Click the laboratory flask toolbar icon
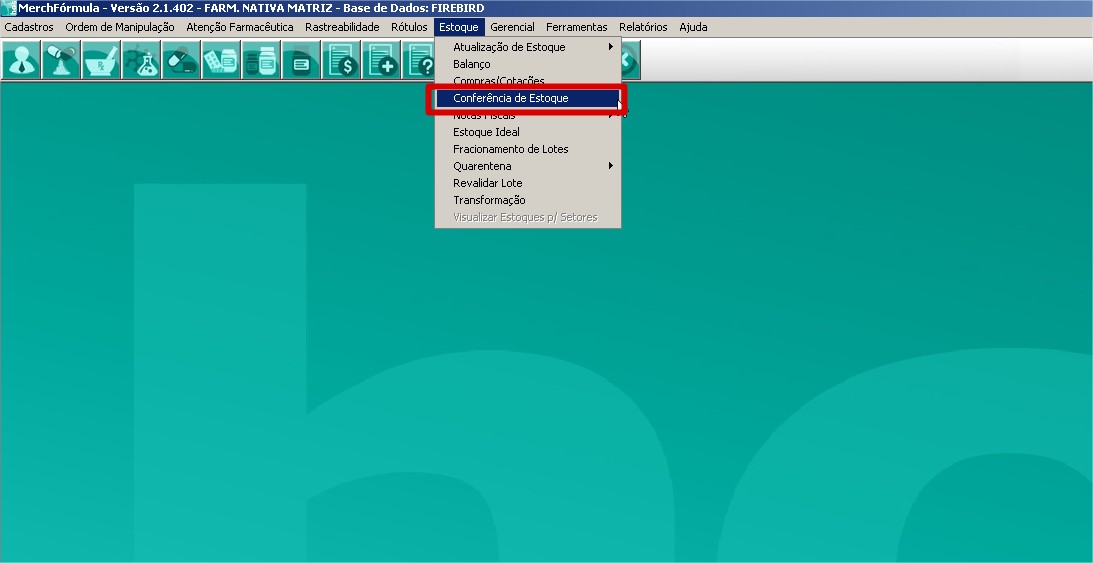 tap(141, 61)
